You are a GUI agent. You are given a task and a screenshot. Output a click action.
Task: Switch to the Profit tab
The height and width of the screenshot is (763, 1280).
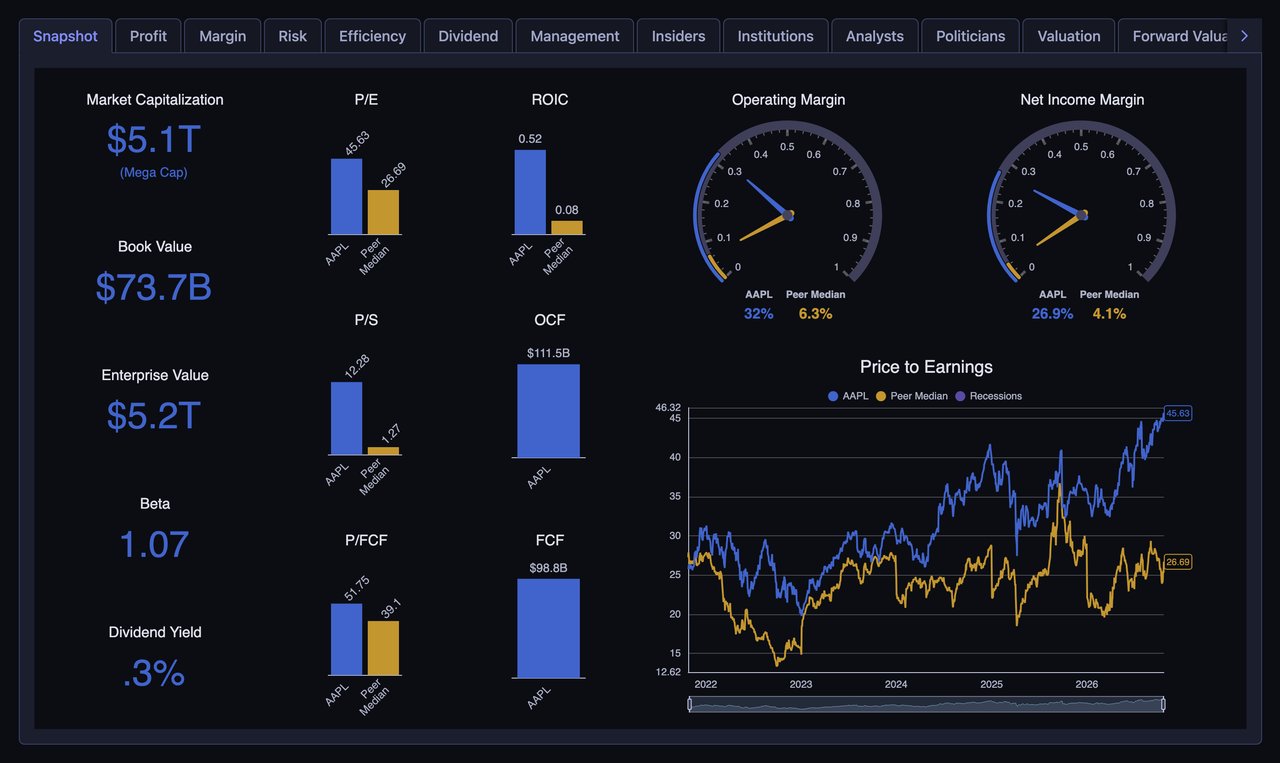[148, 36]
